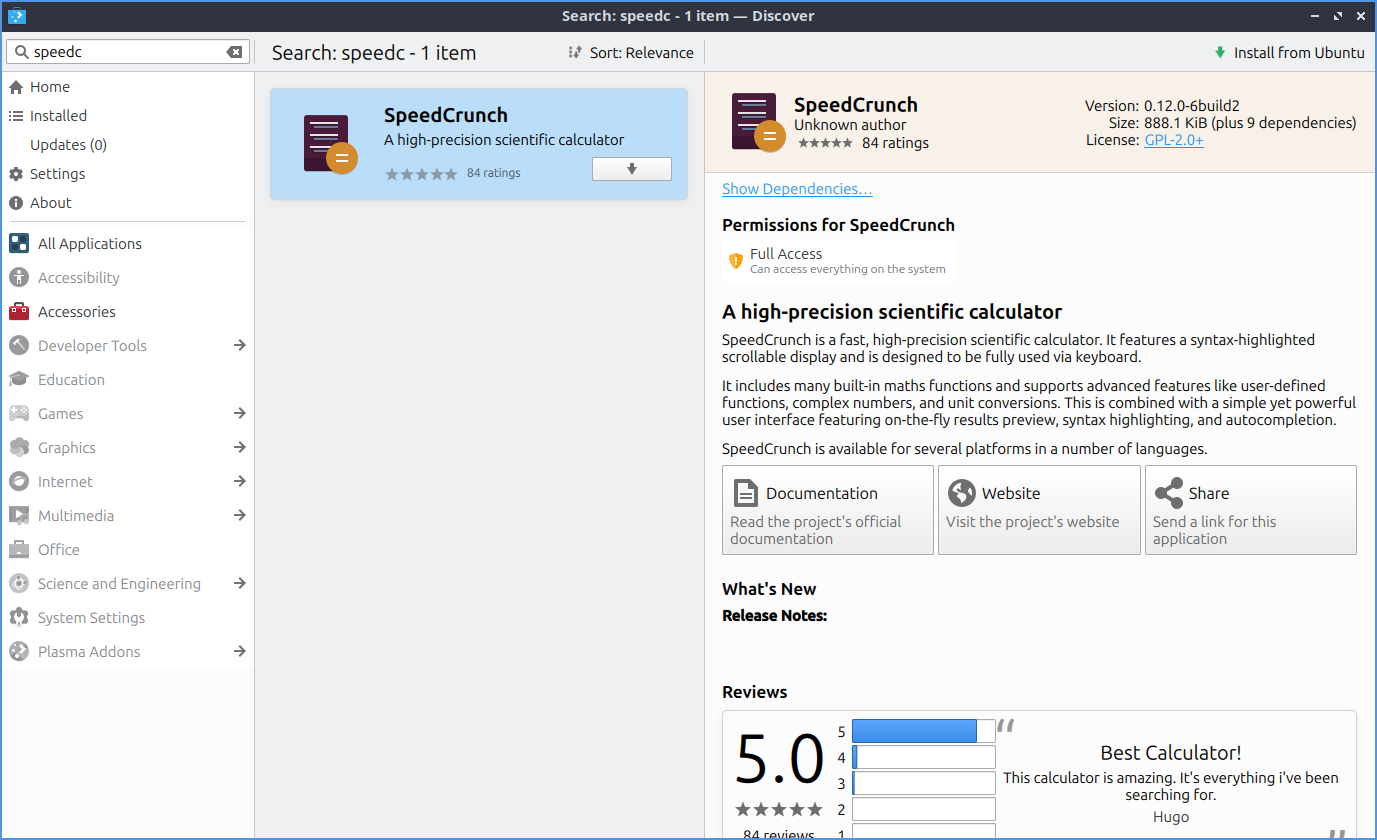Follow the GPL-2.0+ license link
This screenshot has width=1377, height=840.
(x=1173, y=141)
